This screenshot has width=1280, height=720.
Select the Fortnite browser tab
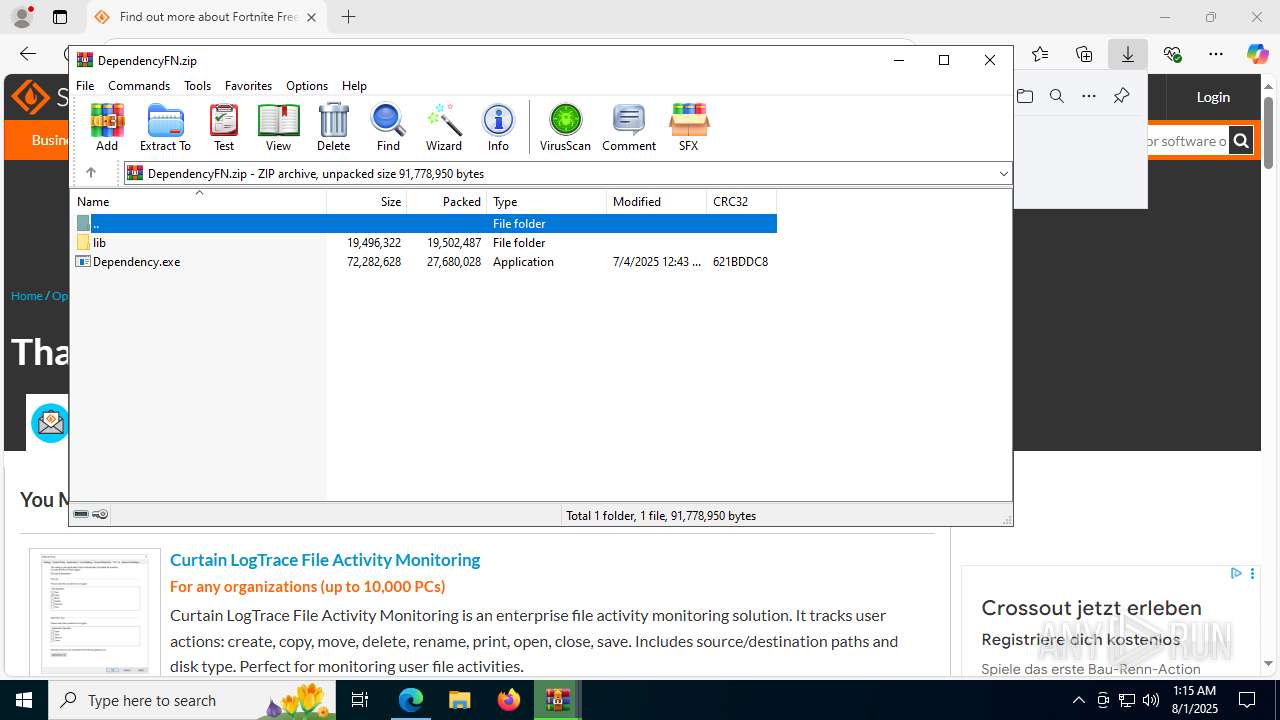(x=207, y=17)
